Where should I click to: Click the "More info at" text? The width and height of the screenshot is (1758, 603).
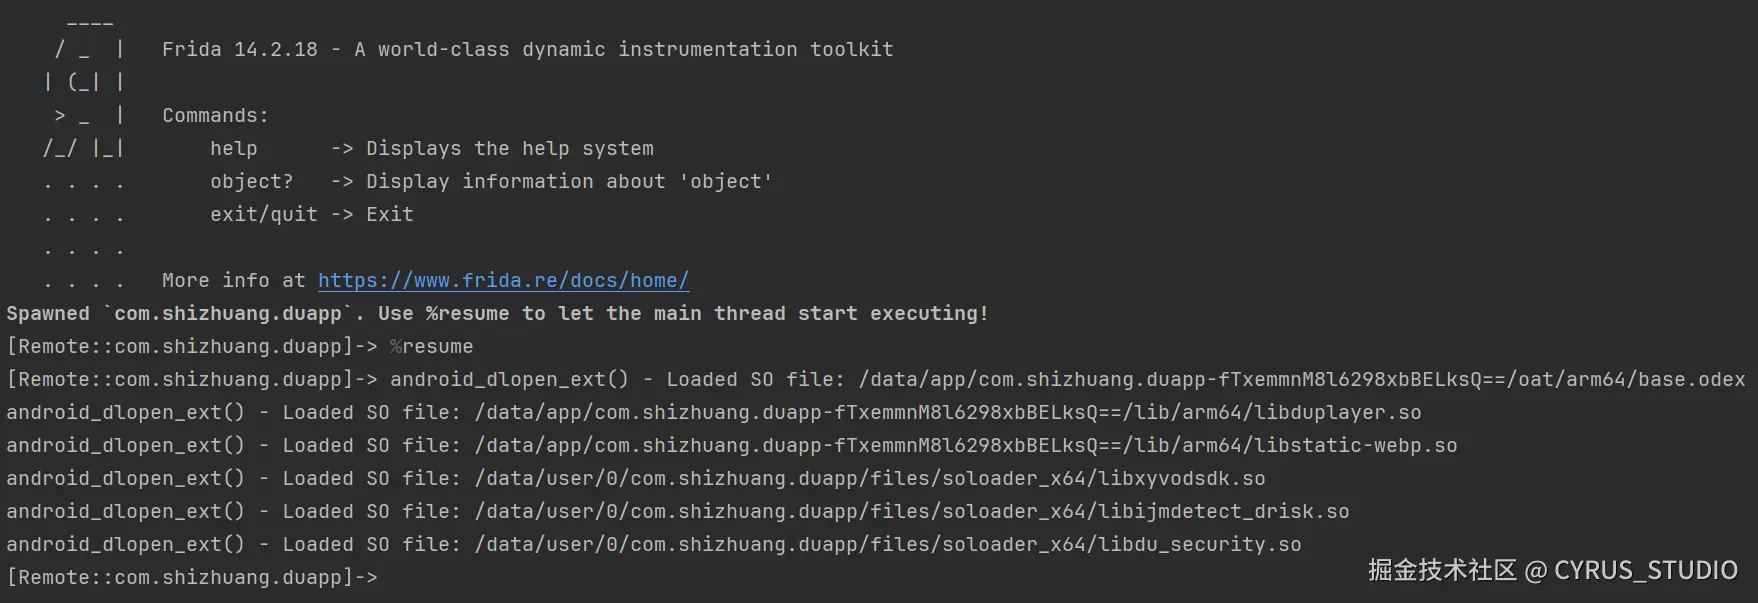pos(234,281)
